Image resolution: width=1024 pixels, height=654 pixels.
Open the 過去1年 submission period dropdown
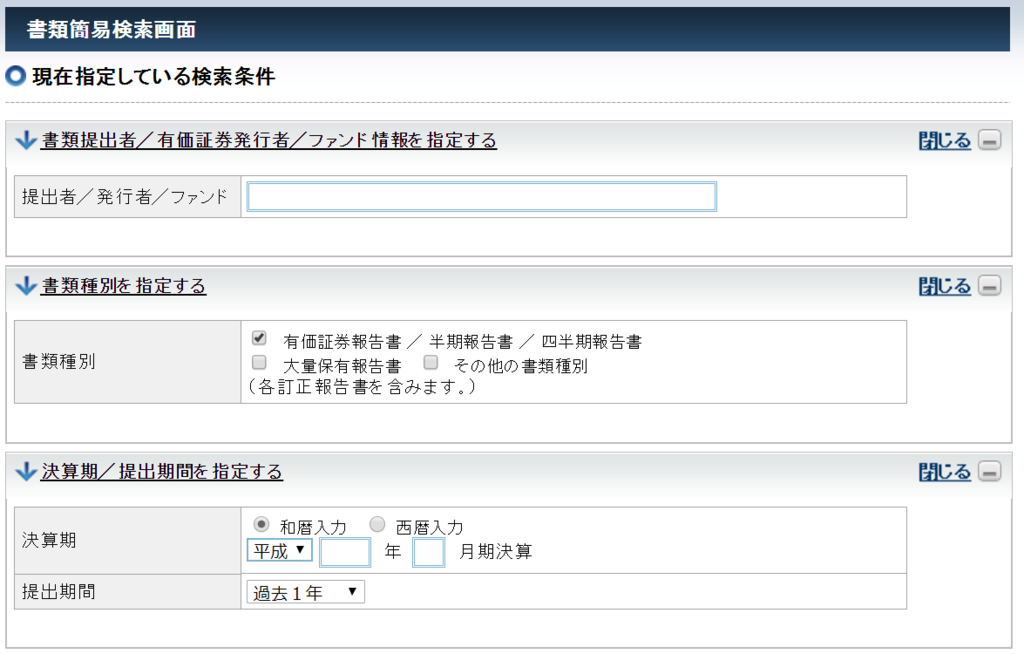[306, 592]
